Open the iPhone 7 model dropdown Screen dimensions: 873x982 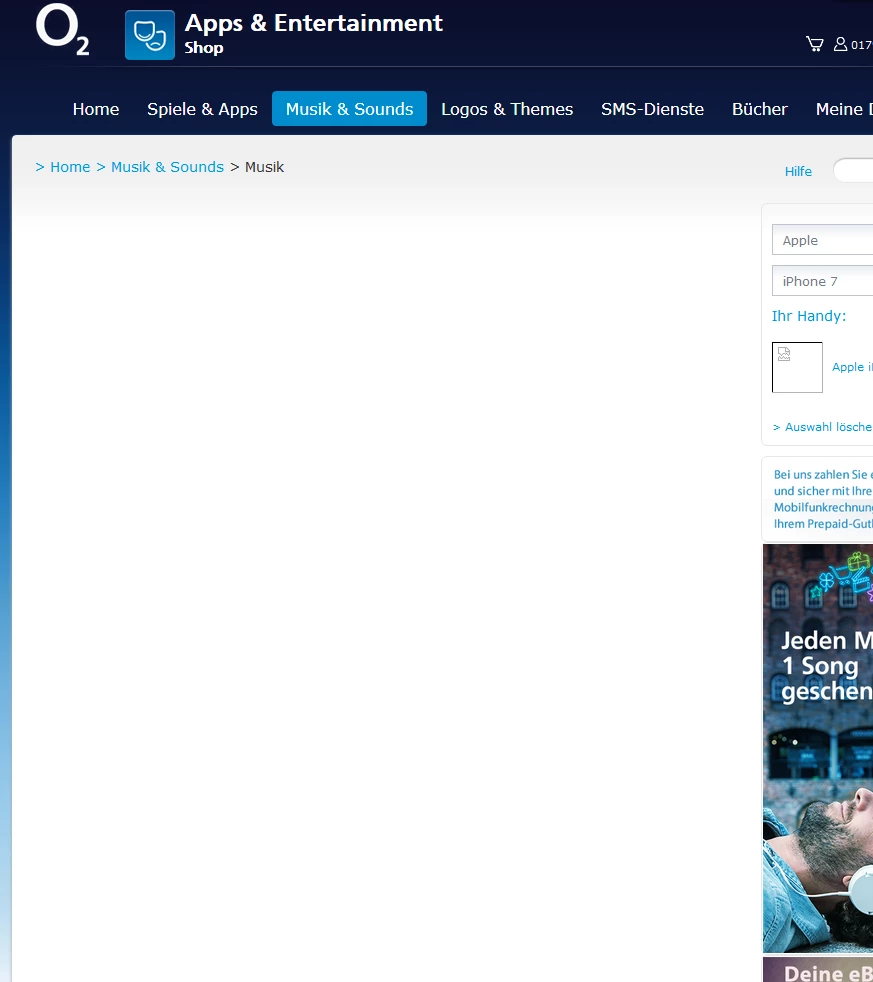click(822, 281)
